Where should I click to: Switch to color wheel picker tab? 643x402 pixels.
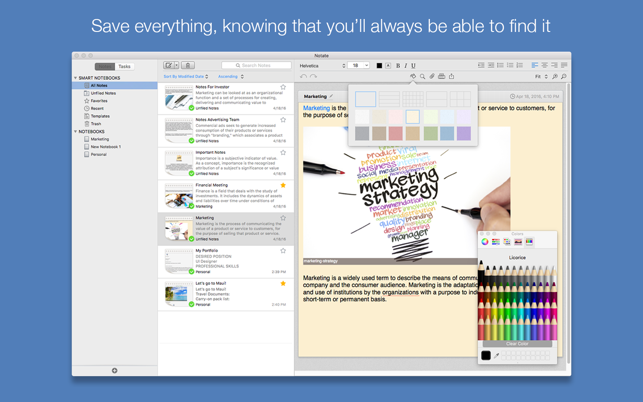pyautogui.click(x=485, y=242)
